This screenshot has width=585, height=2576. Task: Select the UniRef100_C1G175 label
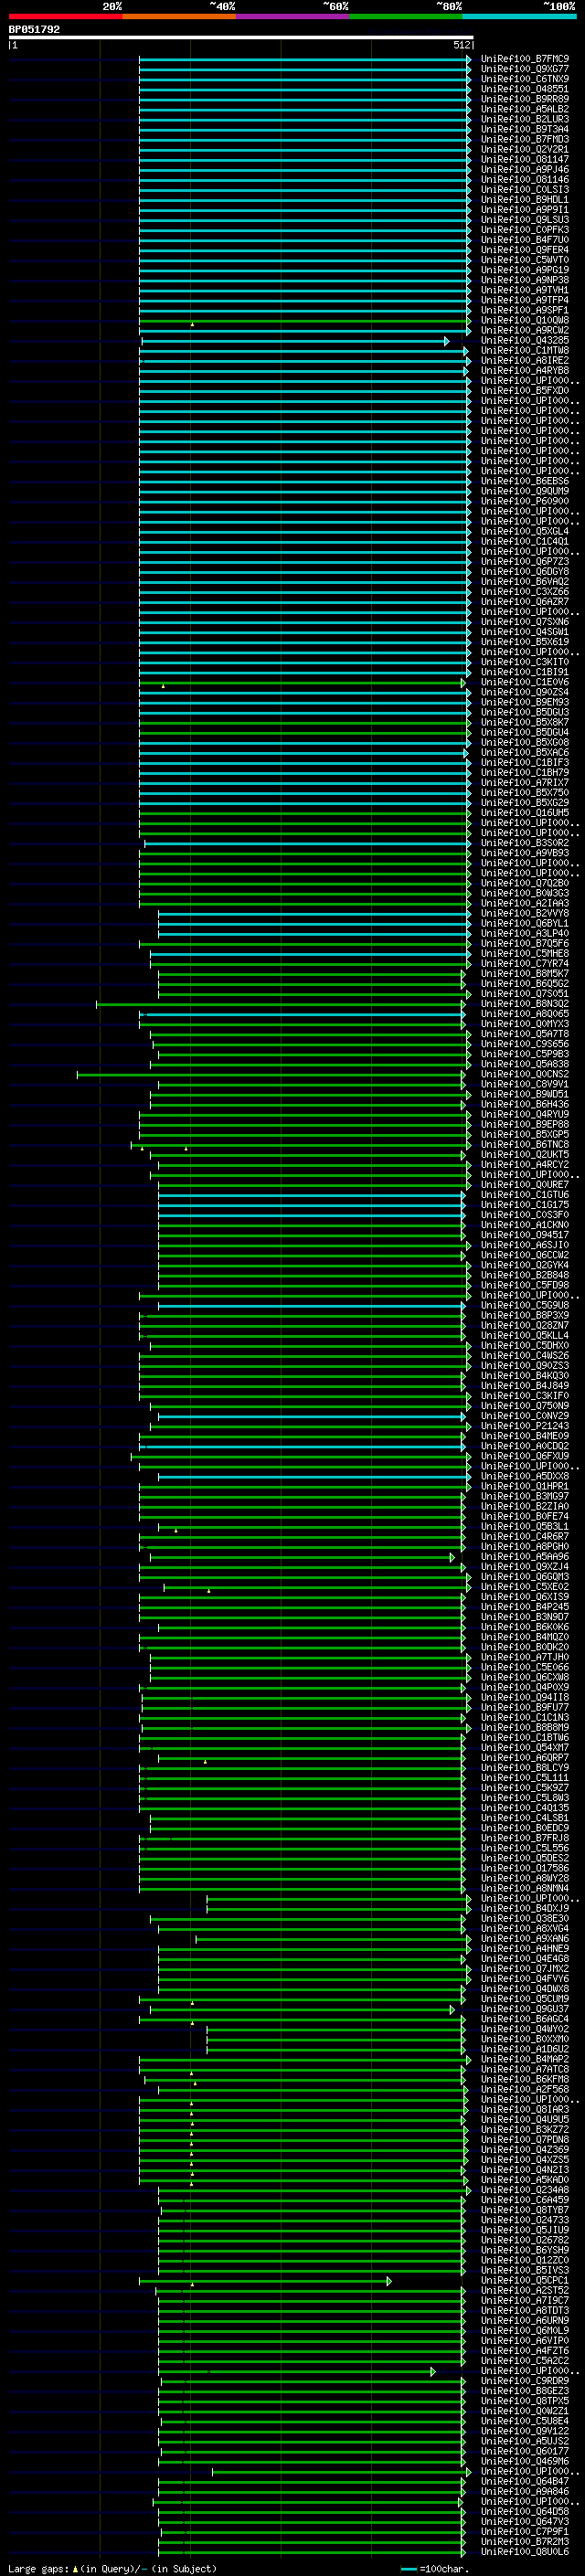click(525, 1205)
